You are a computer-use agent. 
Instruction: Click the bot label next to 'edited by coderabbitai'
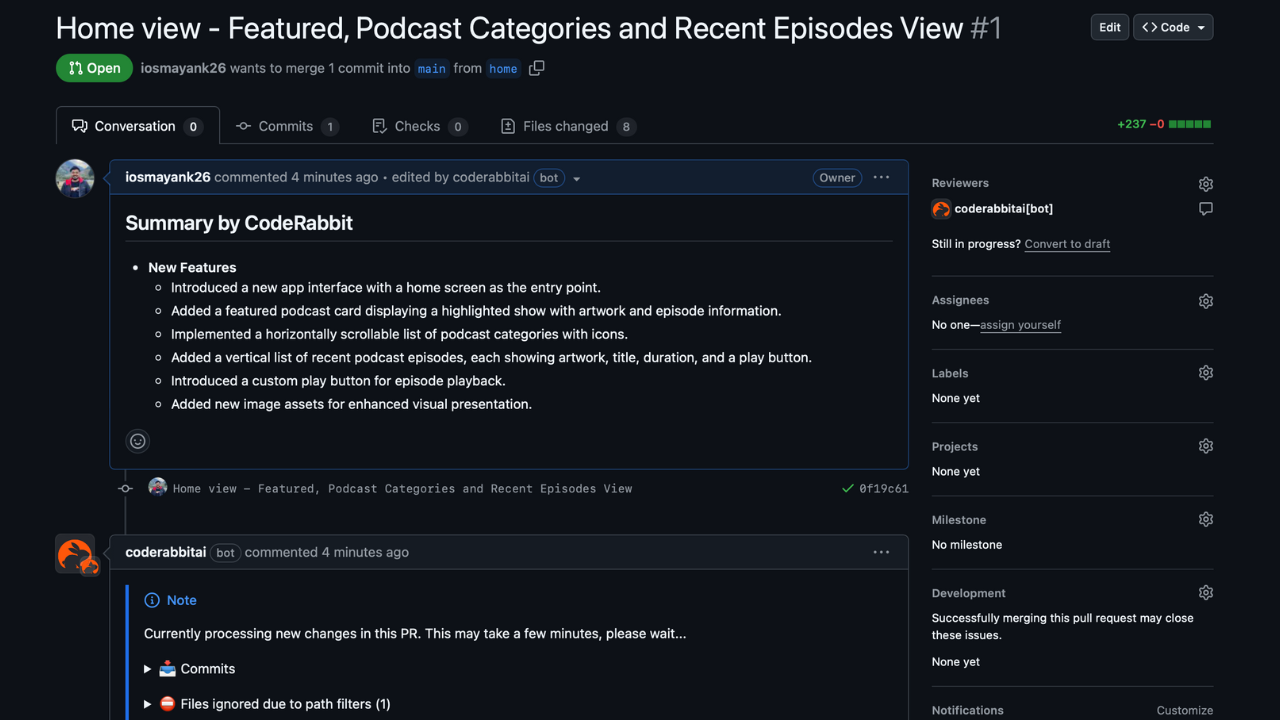click(549, 178)
